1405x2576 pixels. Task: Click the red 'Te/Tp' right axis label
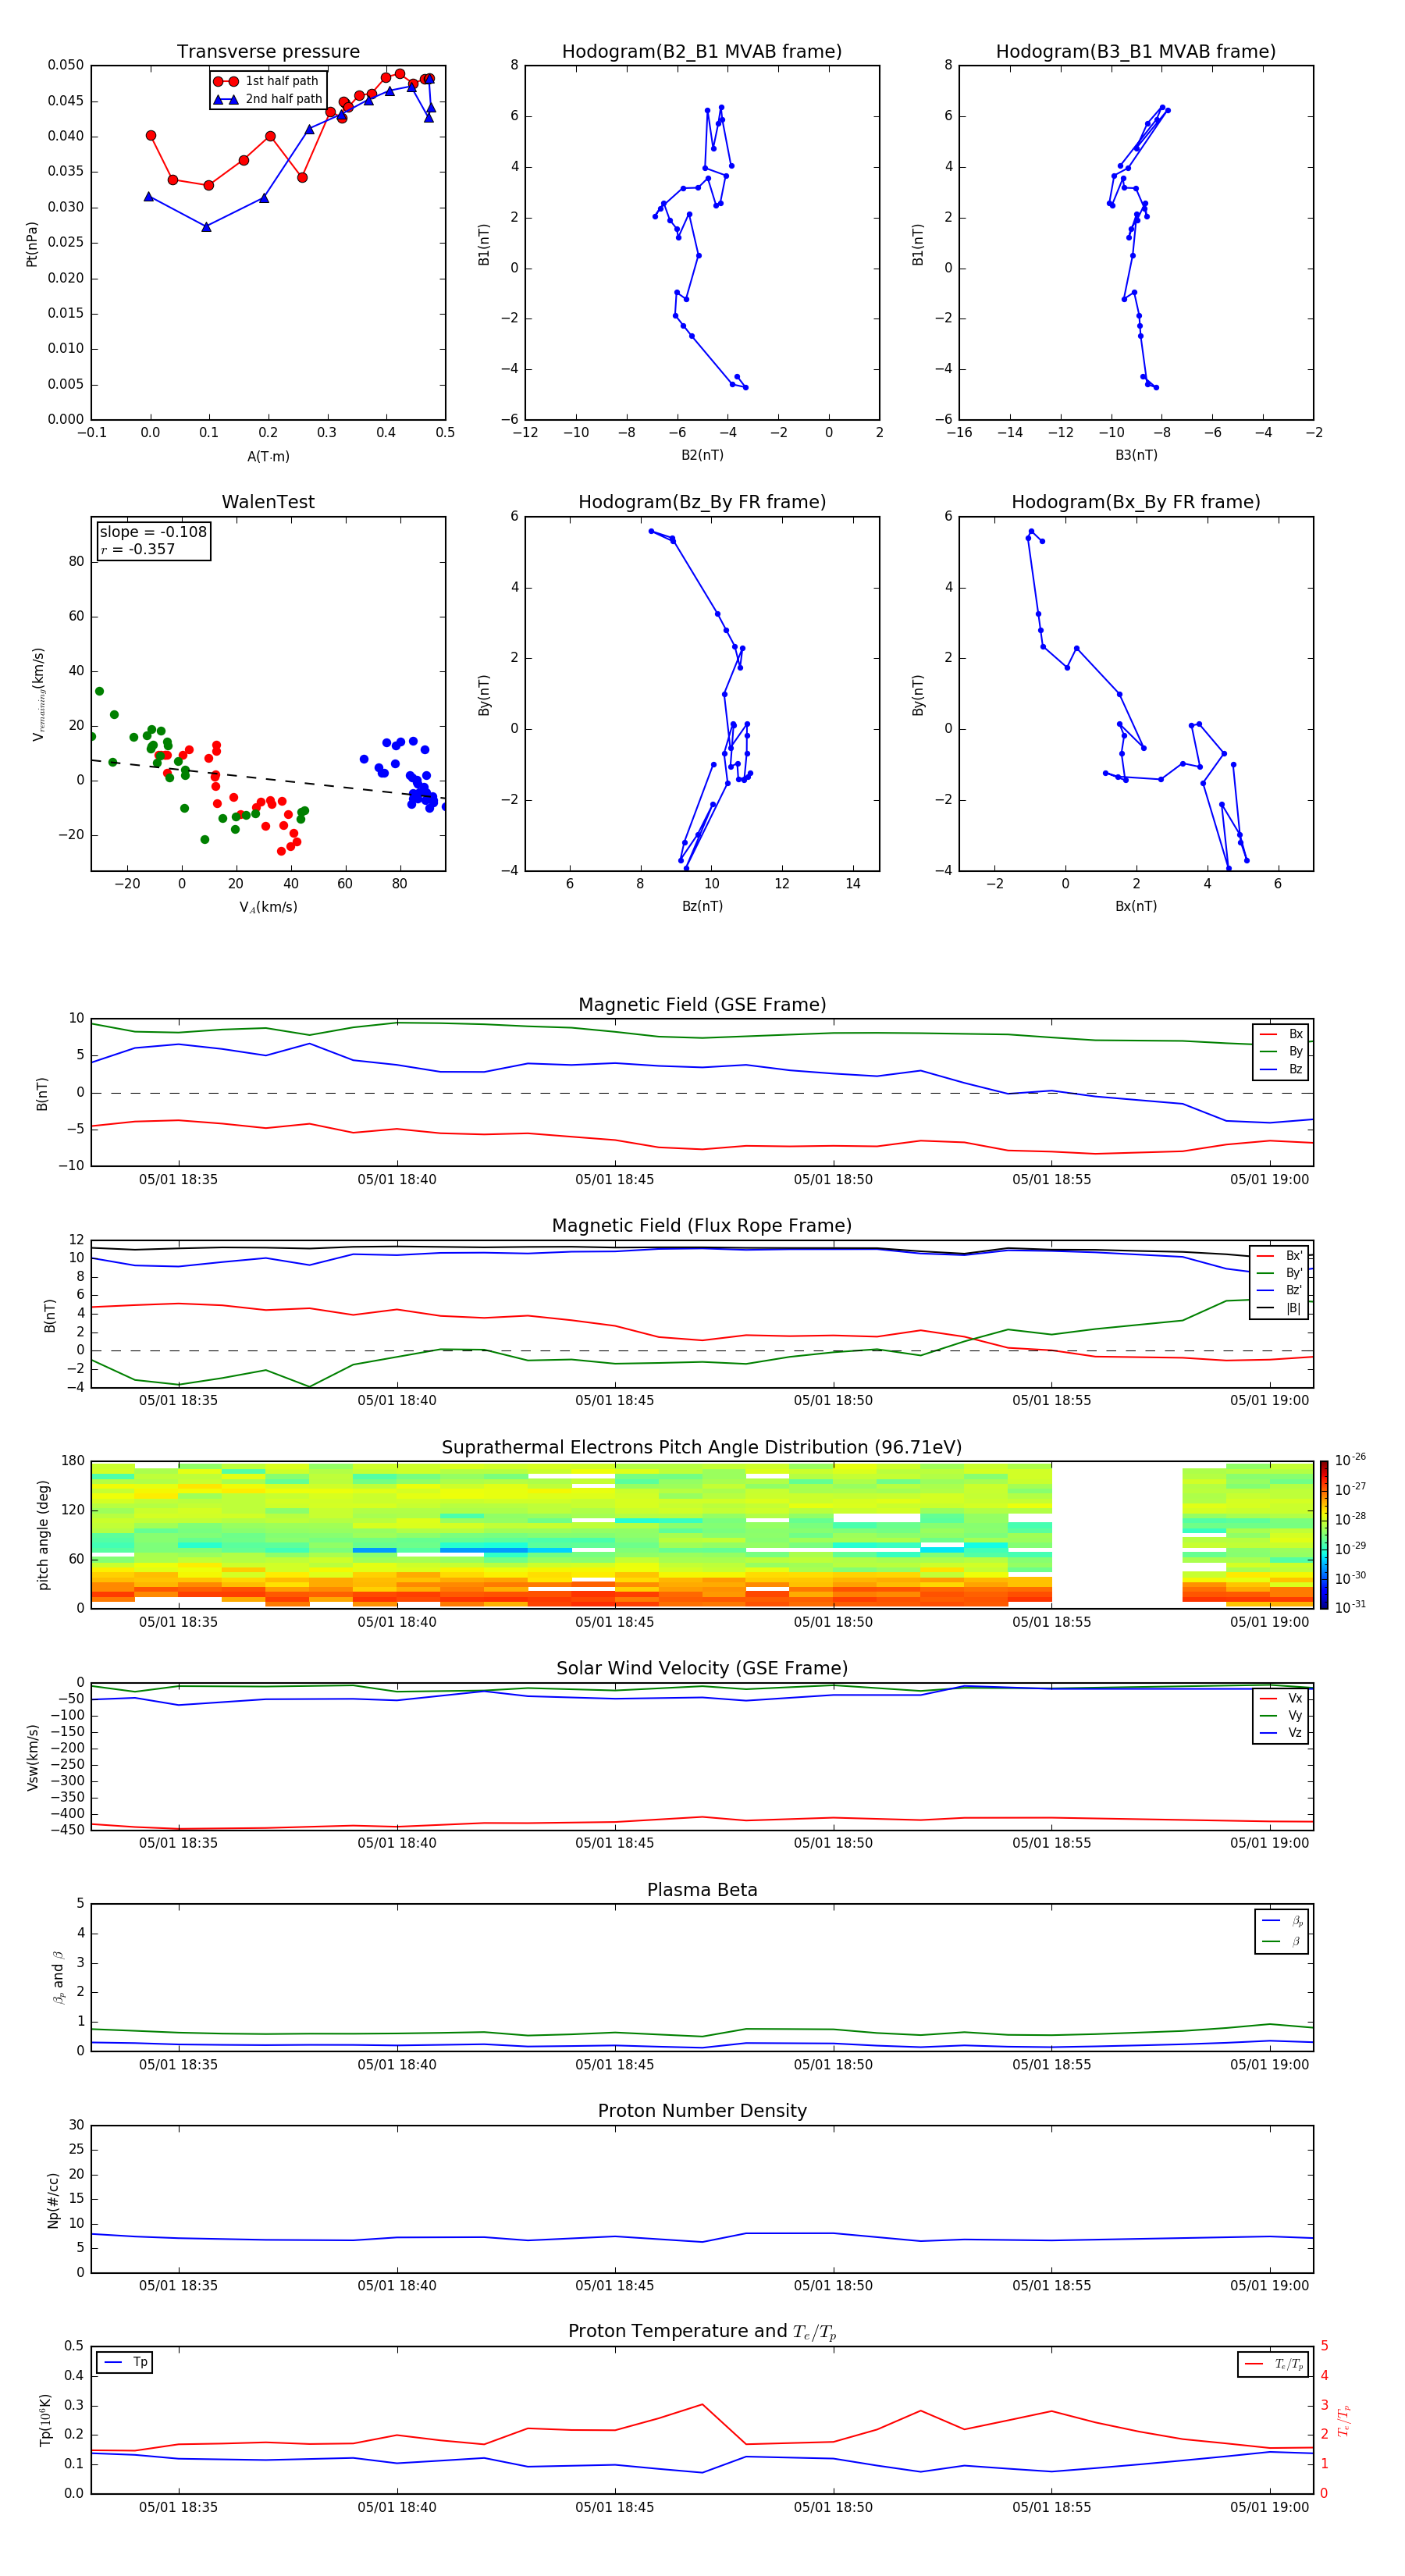1344,2420
